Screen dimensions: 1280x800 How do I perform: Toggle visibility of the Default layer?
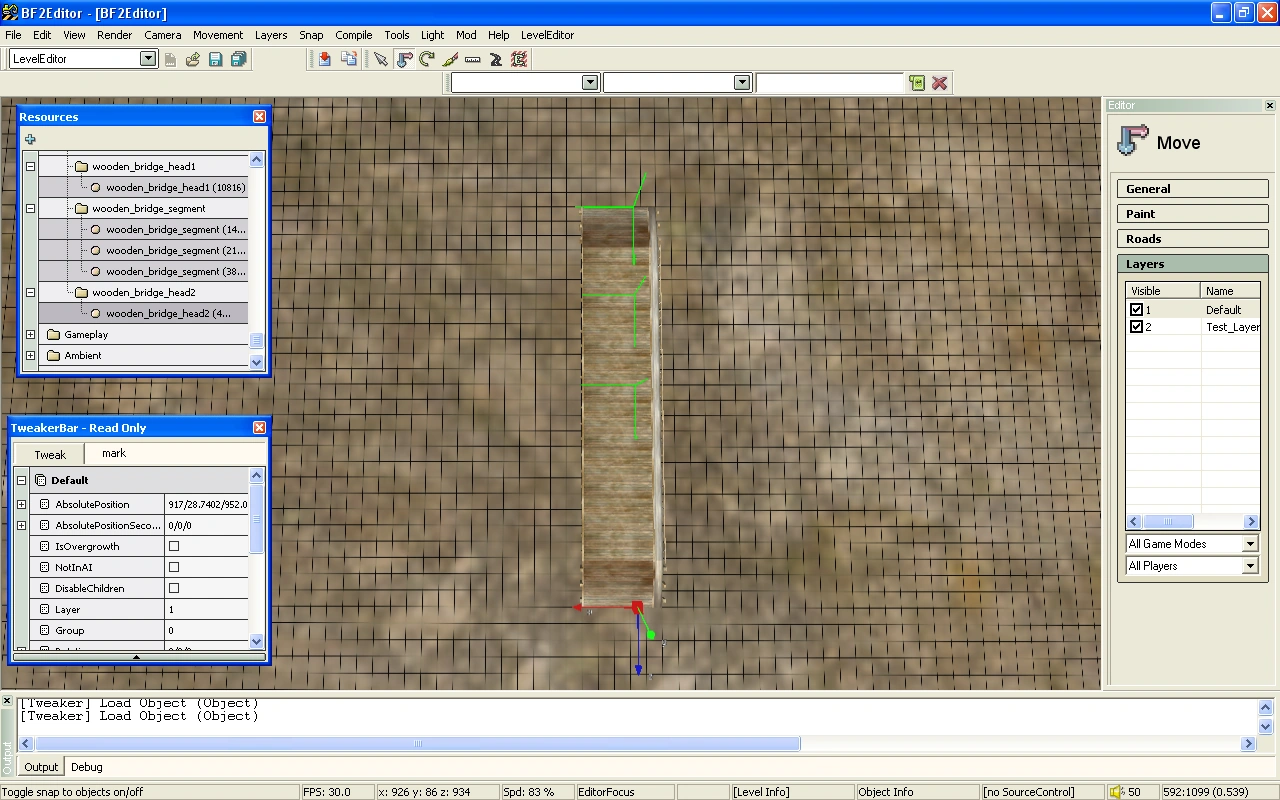click(x=1136, y=310)
